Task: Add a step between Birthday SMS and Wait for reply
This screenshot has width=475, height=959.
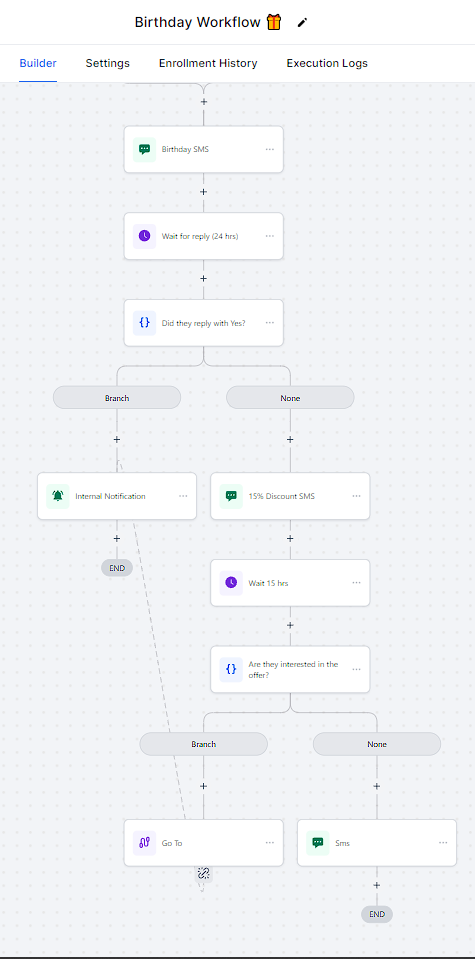Action: pos(204,192)
